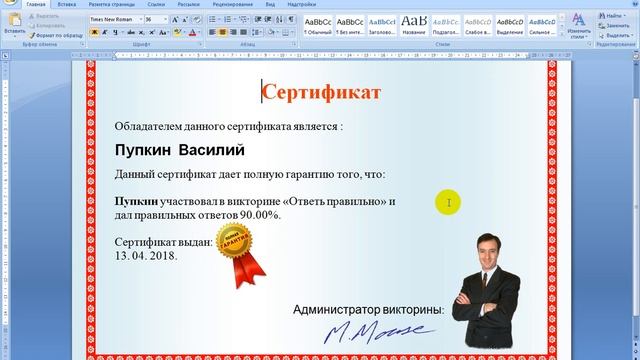Click the increase indent icon

click(x=268, y=19)
